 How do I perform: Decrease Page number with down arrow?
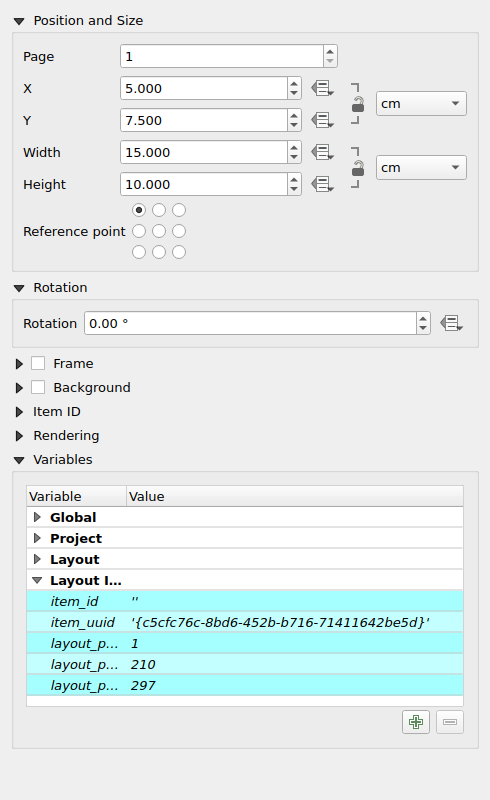pos(330,61)
